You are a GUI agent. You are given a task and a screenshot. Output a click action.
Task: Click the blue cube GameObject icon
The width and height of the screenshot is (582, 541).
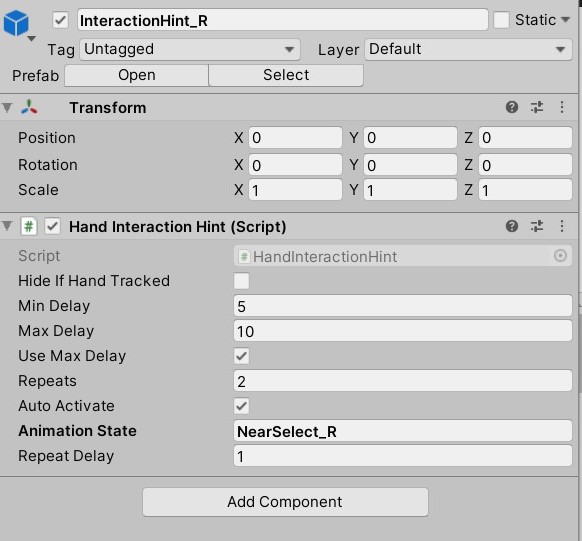[16, 23]
